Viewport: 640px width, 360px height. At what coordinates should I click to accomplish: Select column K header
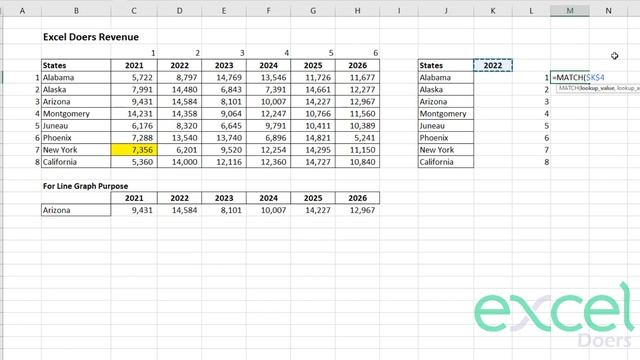[x=493, y=11]
